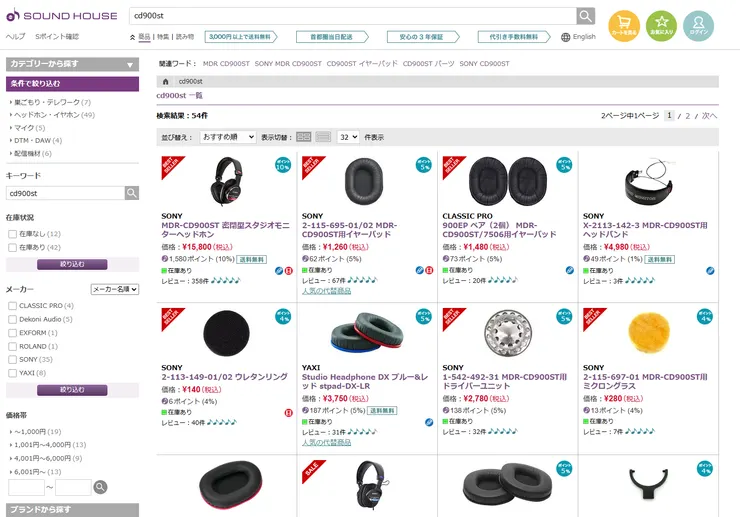
Task: Open the メーカー名順 maker sort dropdown
Action: pyautogui.click(x=115, y=289)
